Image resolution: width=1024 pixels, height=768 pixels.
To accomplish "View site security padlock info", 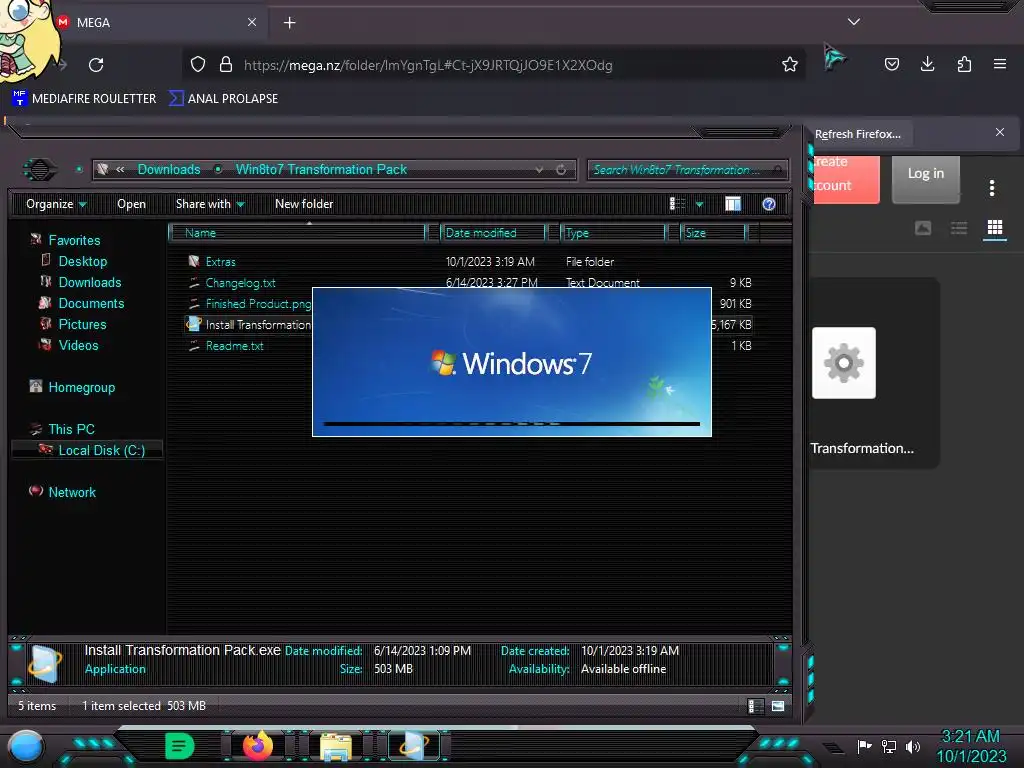I will [226, 64].
